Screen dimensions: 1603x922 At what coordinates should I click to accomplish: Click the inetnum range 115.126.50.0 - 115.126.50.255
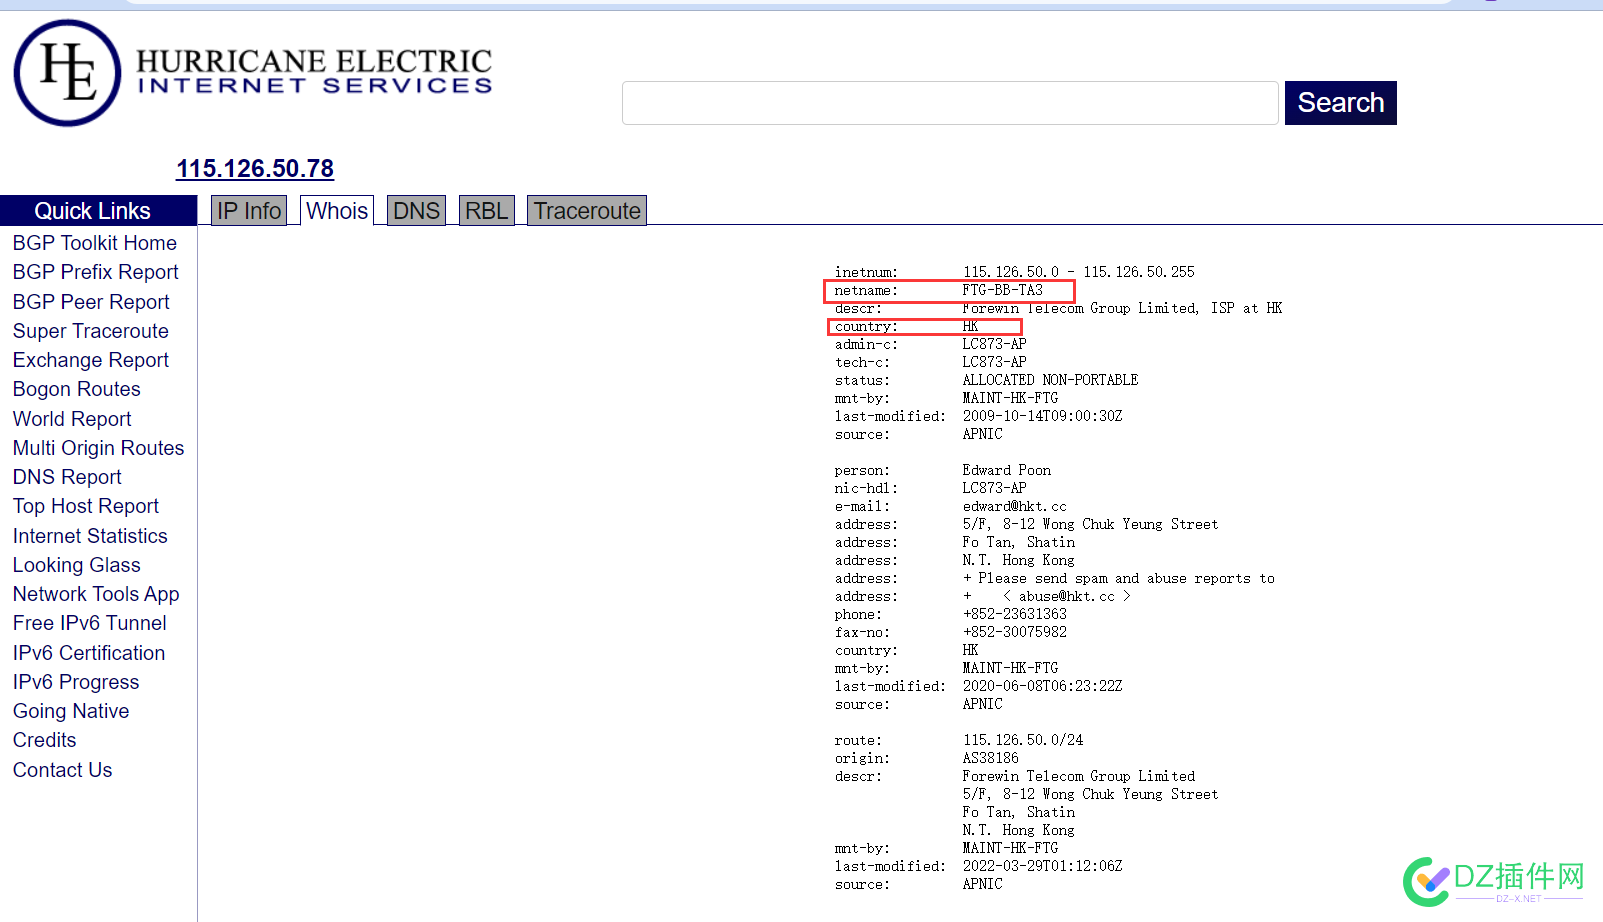click(1079, 272)
